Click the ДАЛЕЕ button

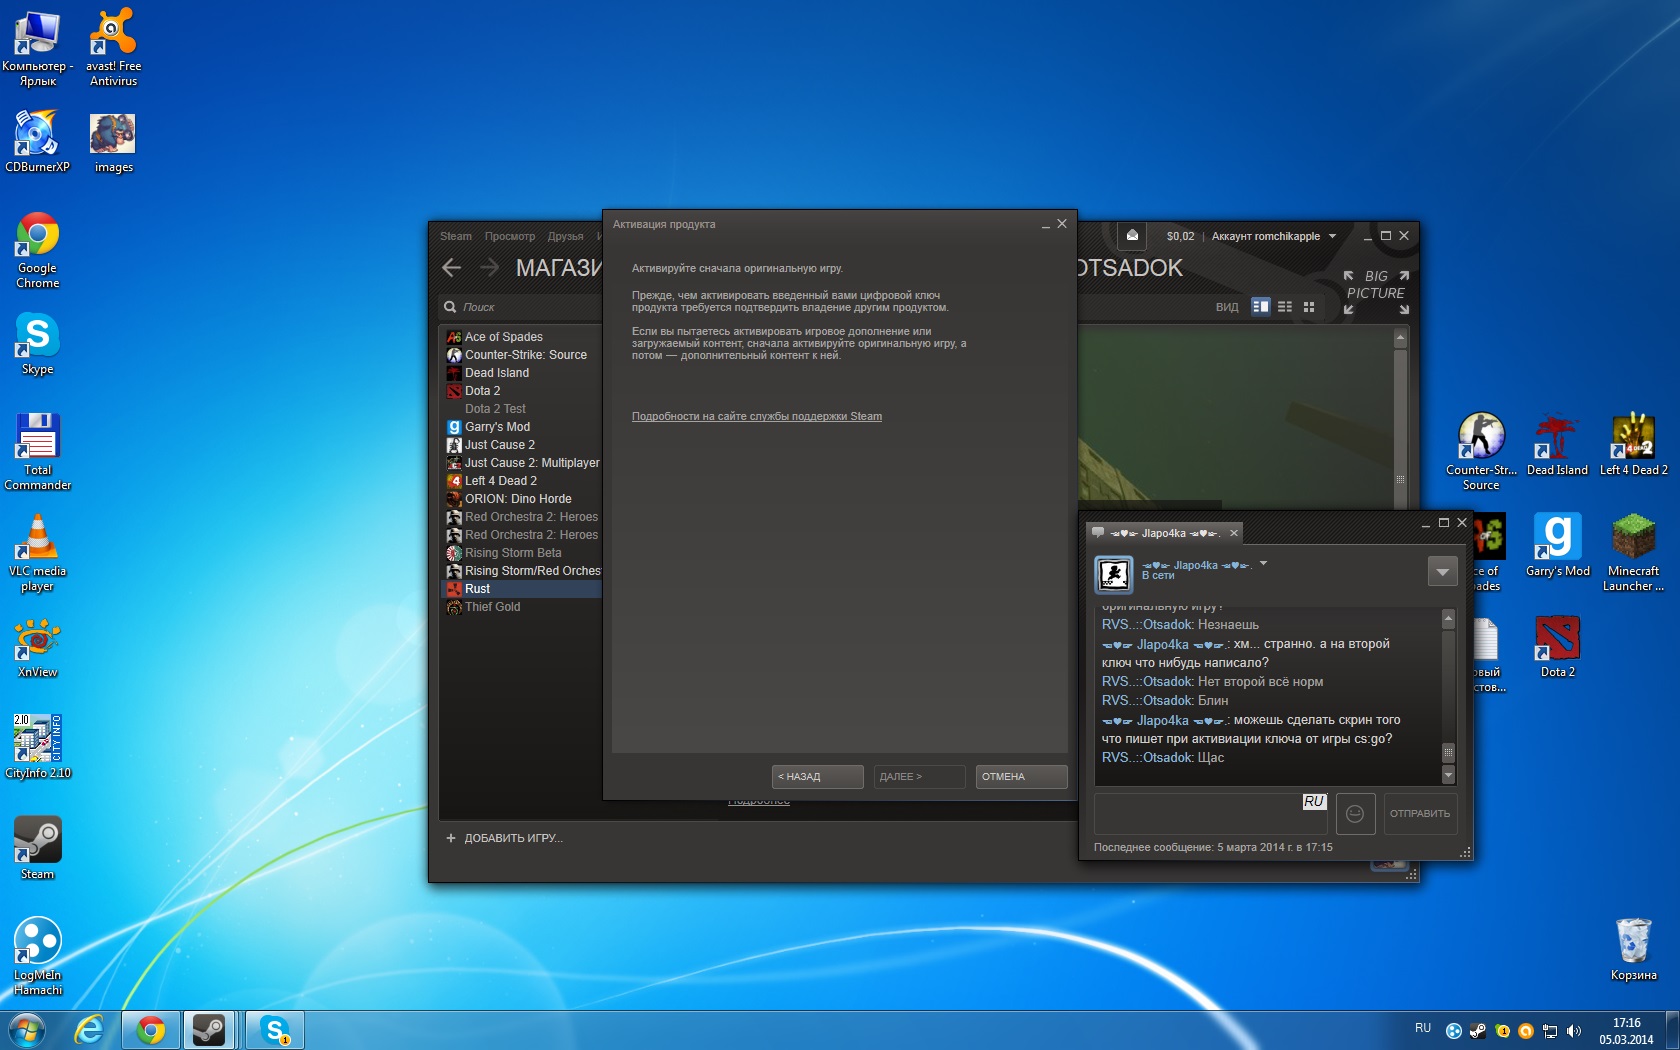click(x=920, y=777)
